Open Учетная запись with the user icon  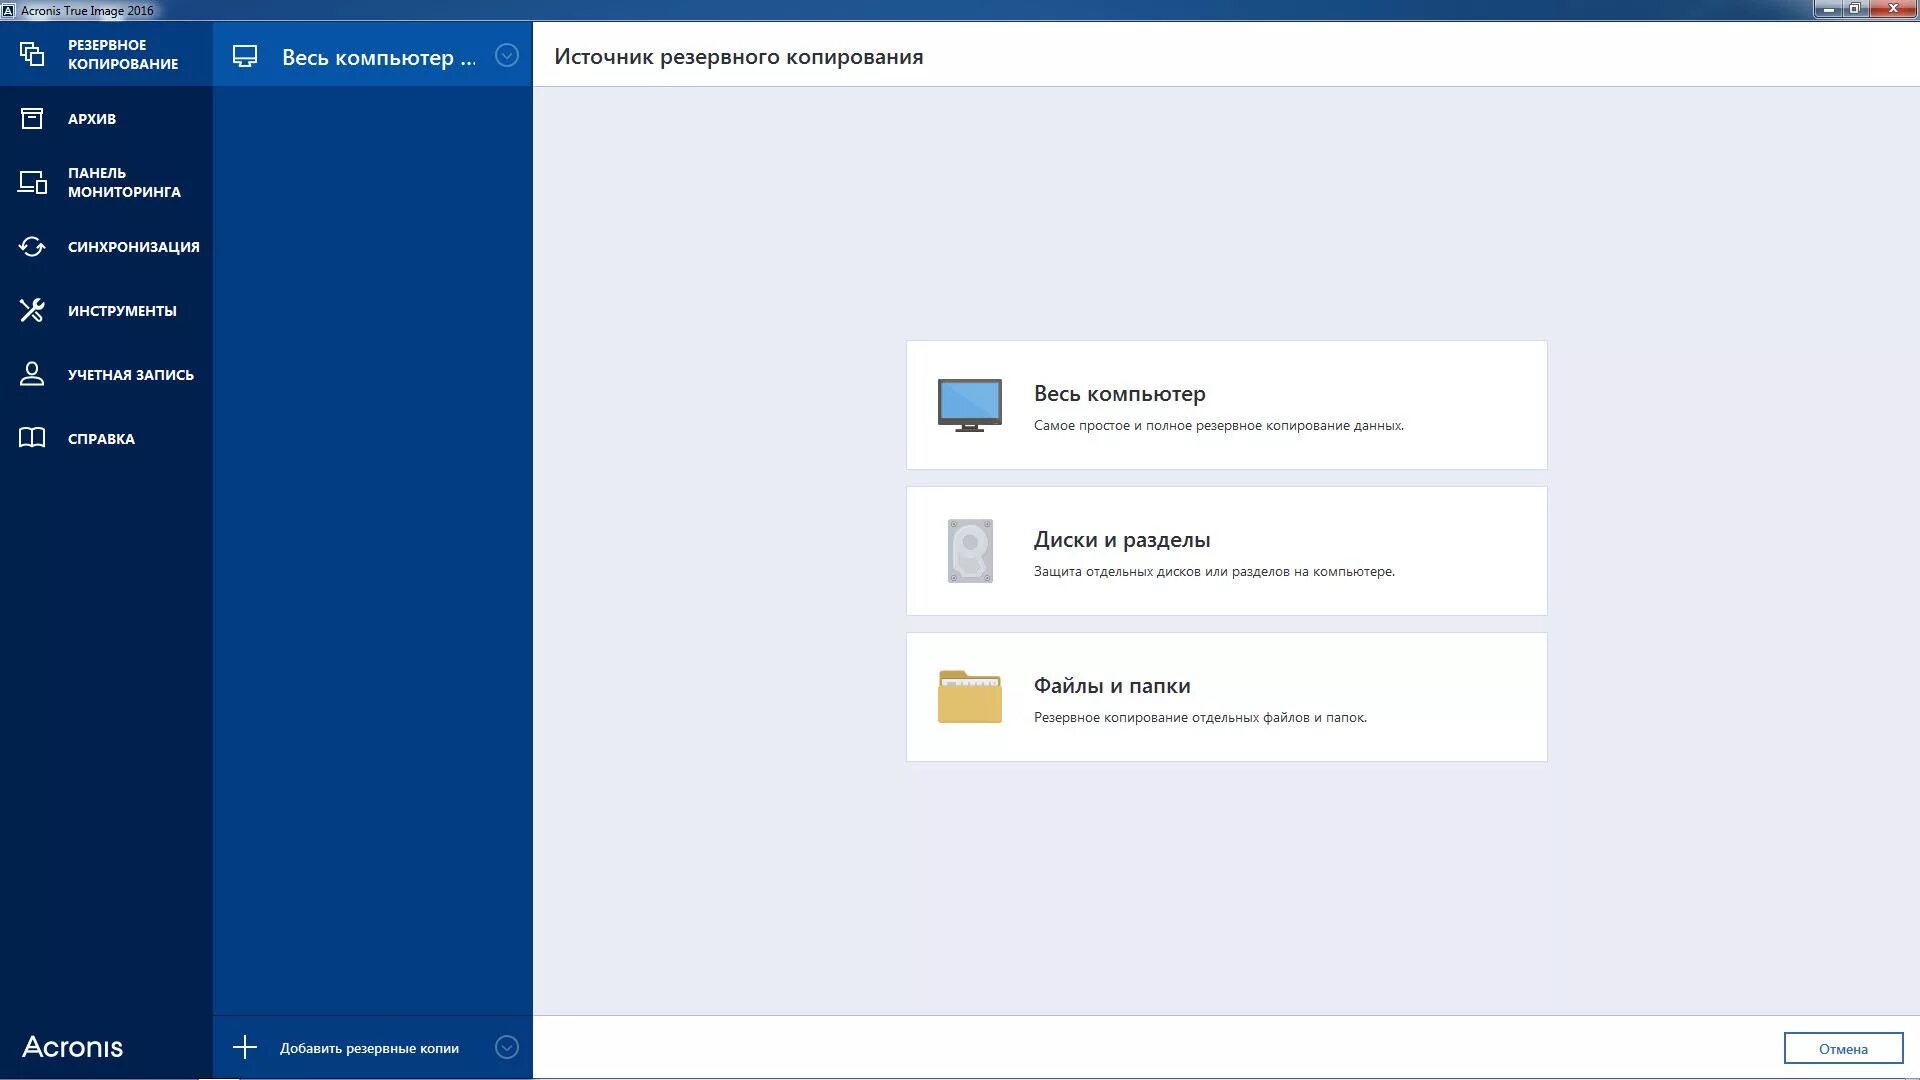tap(31, 374)
